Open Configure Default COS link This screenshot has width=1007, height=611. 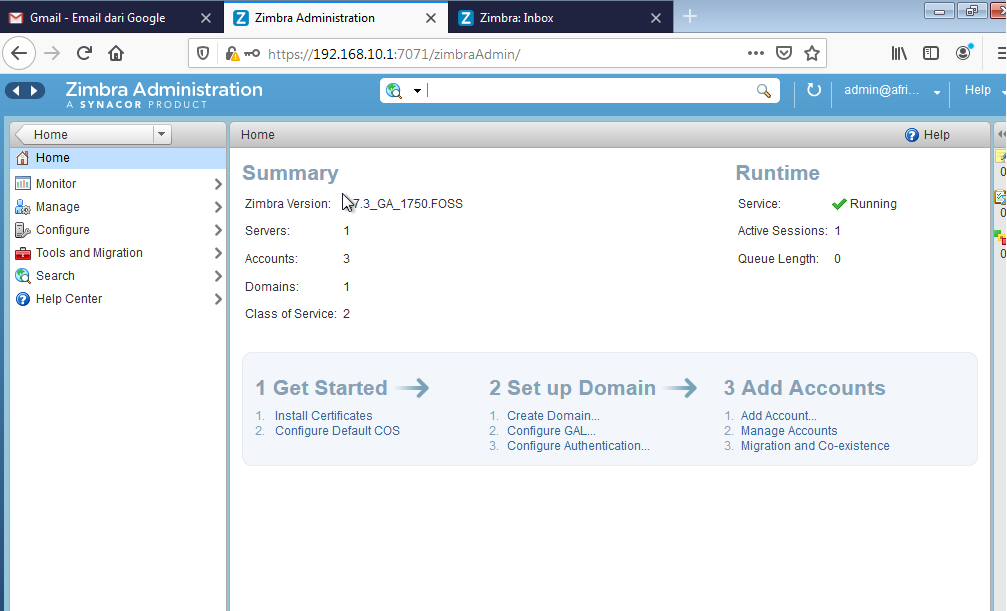(337, 430)
